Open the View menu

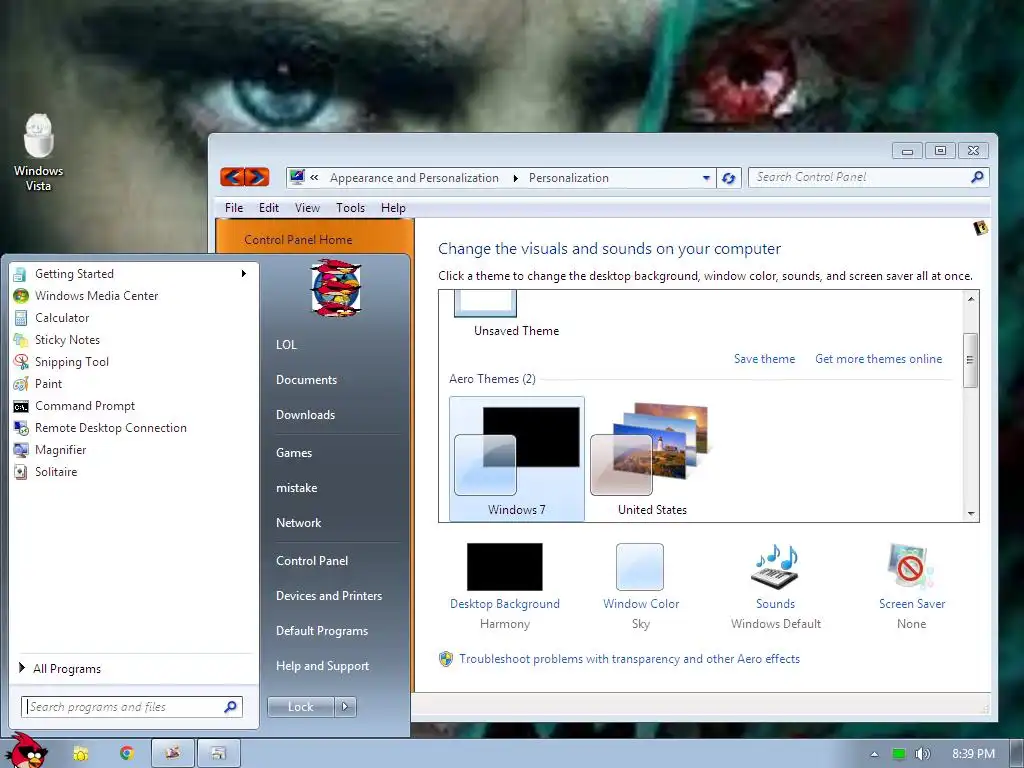point(307,208)
